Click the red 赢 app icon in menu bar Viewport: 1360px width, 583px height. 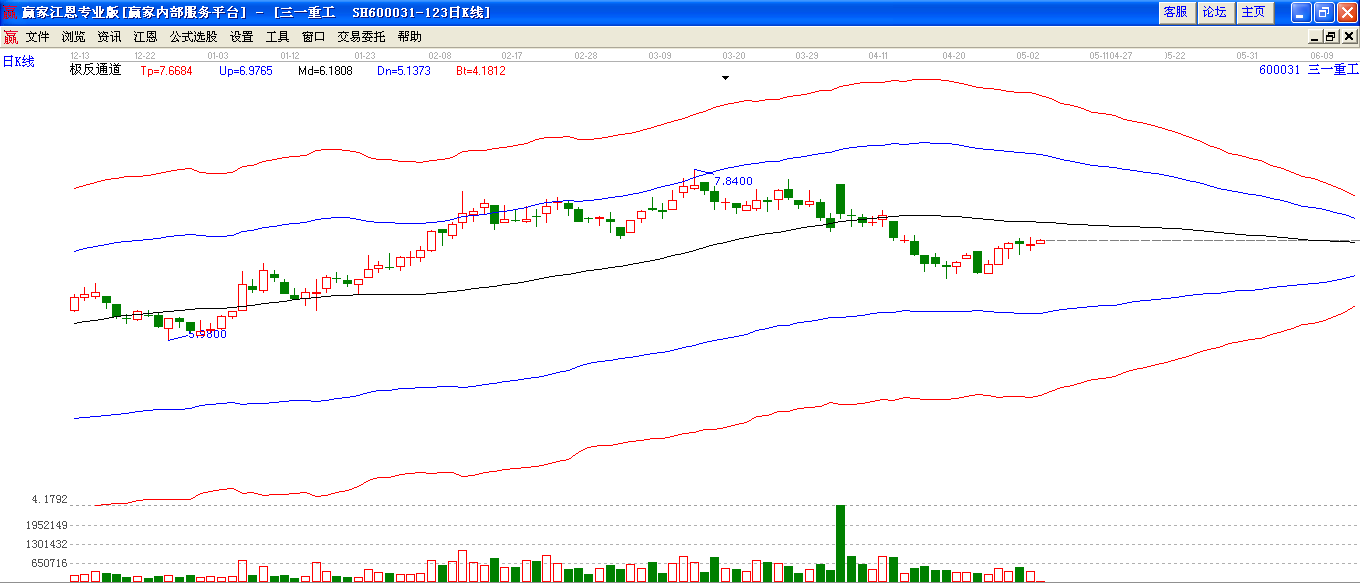(10, 37)
